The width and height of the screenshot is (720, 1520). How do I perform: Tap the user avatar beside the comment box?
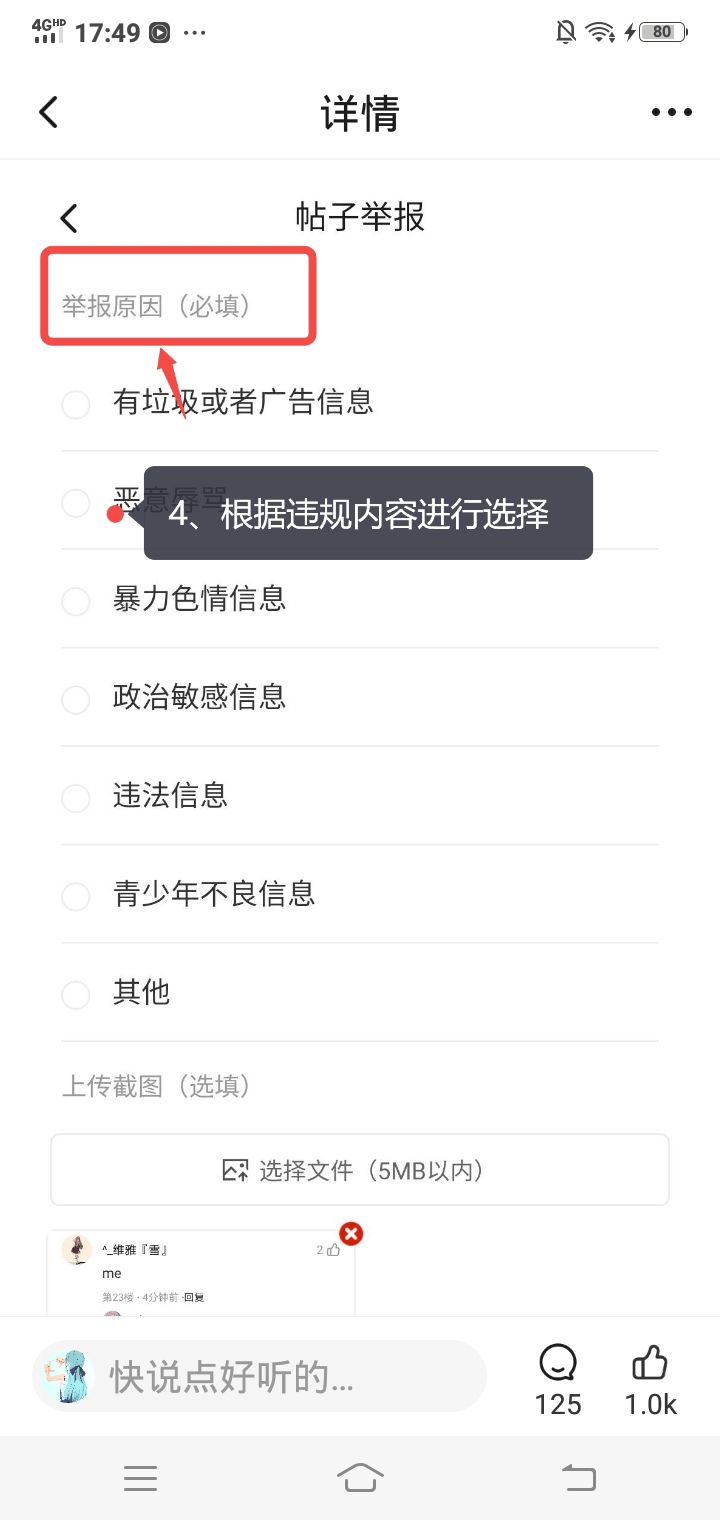tap(64, 1376)
